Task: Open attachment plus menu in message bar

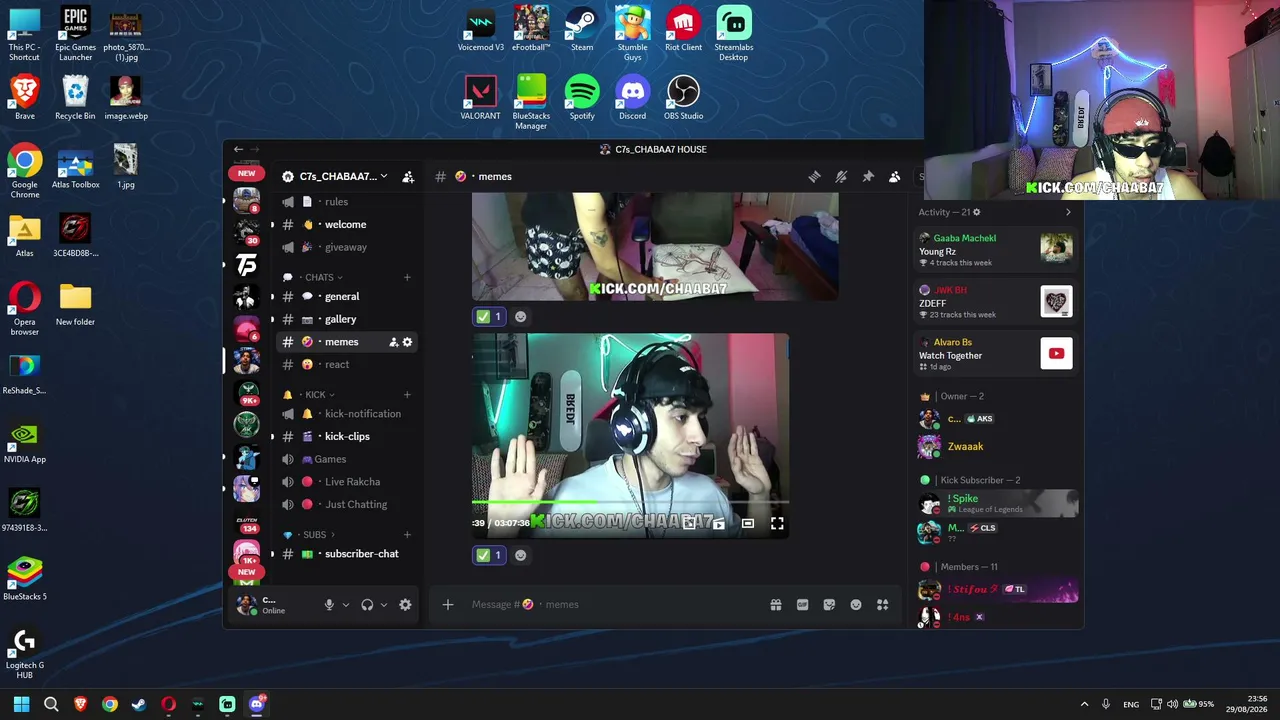Action: click(x=448, y=605)
